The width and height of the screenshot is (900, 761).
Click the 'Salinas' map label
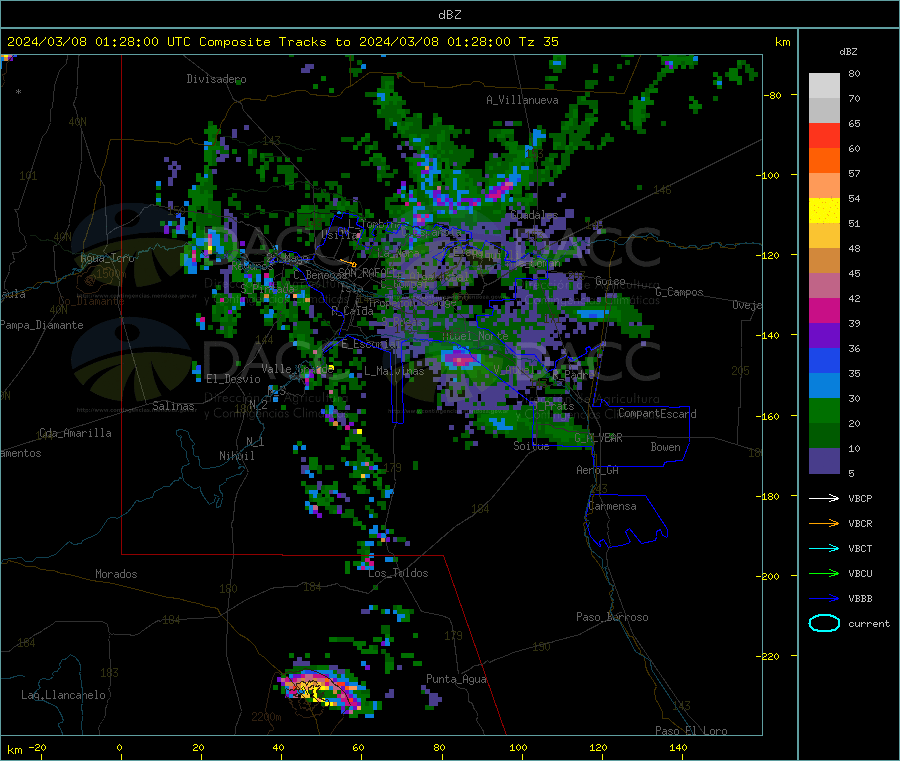tap(173, 406)
